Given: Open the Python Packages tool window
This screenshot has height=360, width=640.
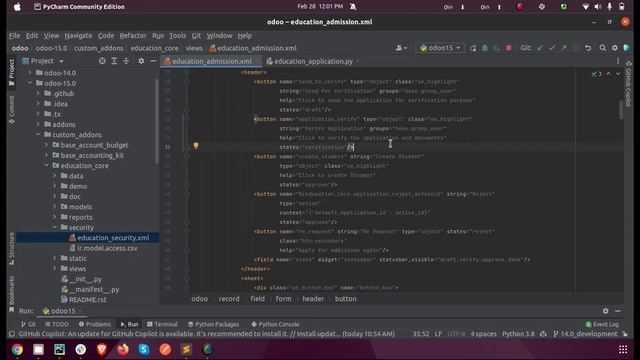Looking at the screenshot, I should pyautogui.click(x=213, y=324).
